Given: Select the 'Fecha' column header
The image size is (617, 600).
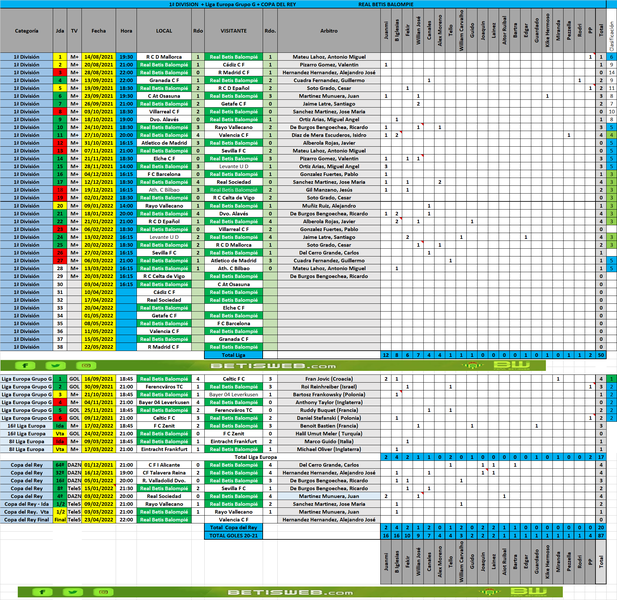Looking at the screenshot, I should pyautogui.click(x=99, y=31).
